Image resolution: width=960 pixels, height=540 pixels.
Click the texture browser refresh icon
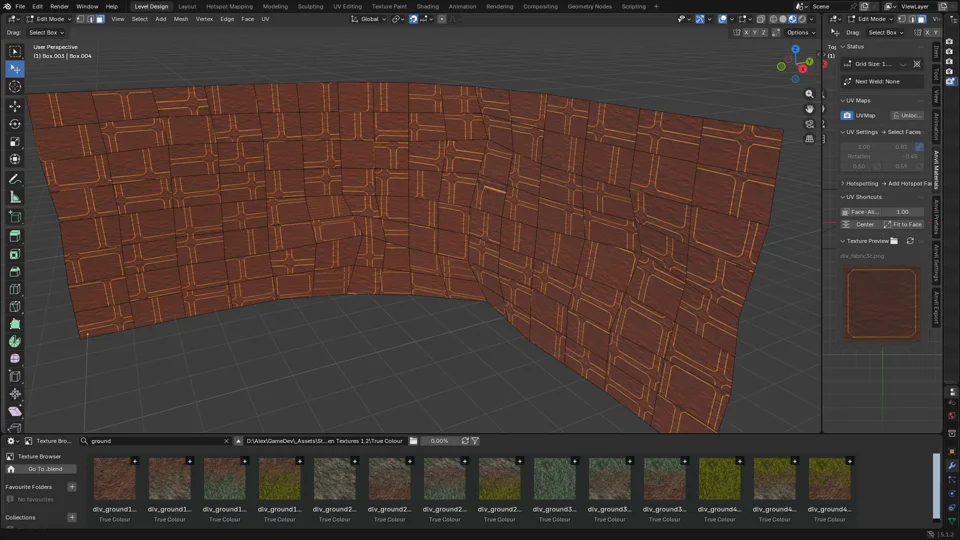click(x=465, y=441)
